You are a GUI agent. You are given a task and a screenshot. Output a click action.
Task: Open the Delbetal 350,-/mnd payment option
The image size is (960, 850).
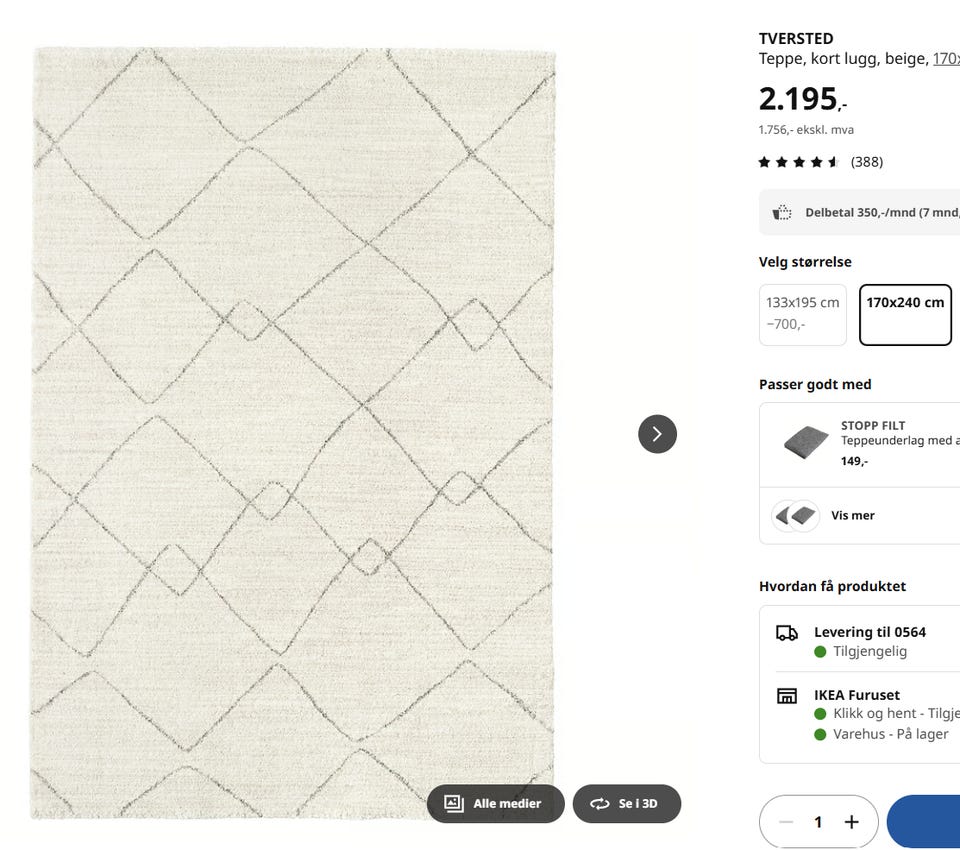pos(860,212)
